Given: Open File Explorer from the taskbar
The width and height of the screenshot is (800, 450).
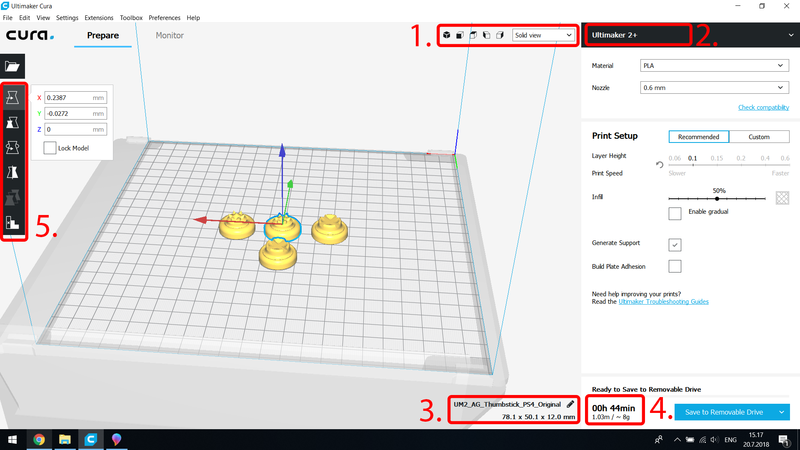Looking at the screenshot, I should click(x=65, y=439).
